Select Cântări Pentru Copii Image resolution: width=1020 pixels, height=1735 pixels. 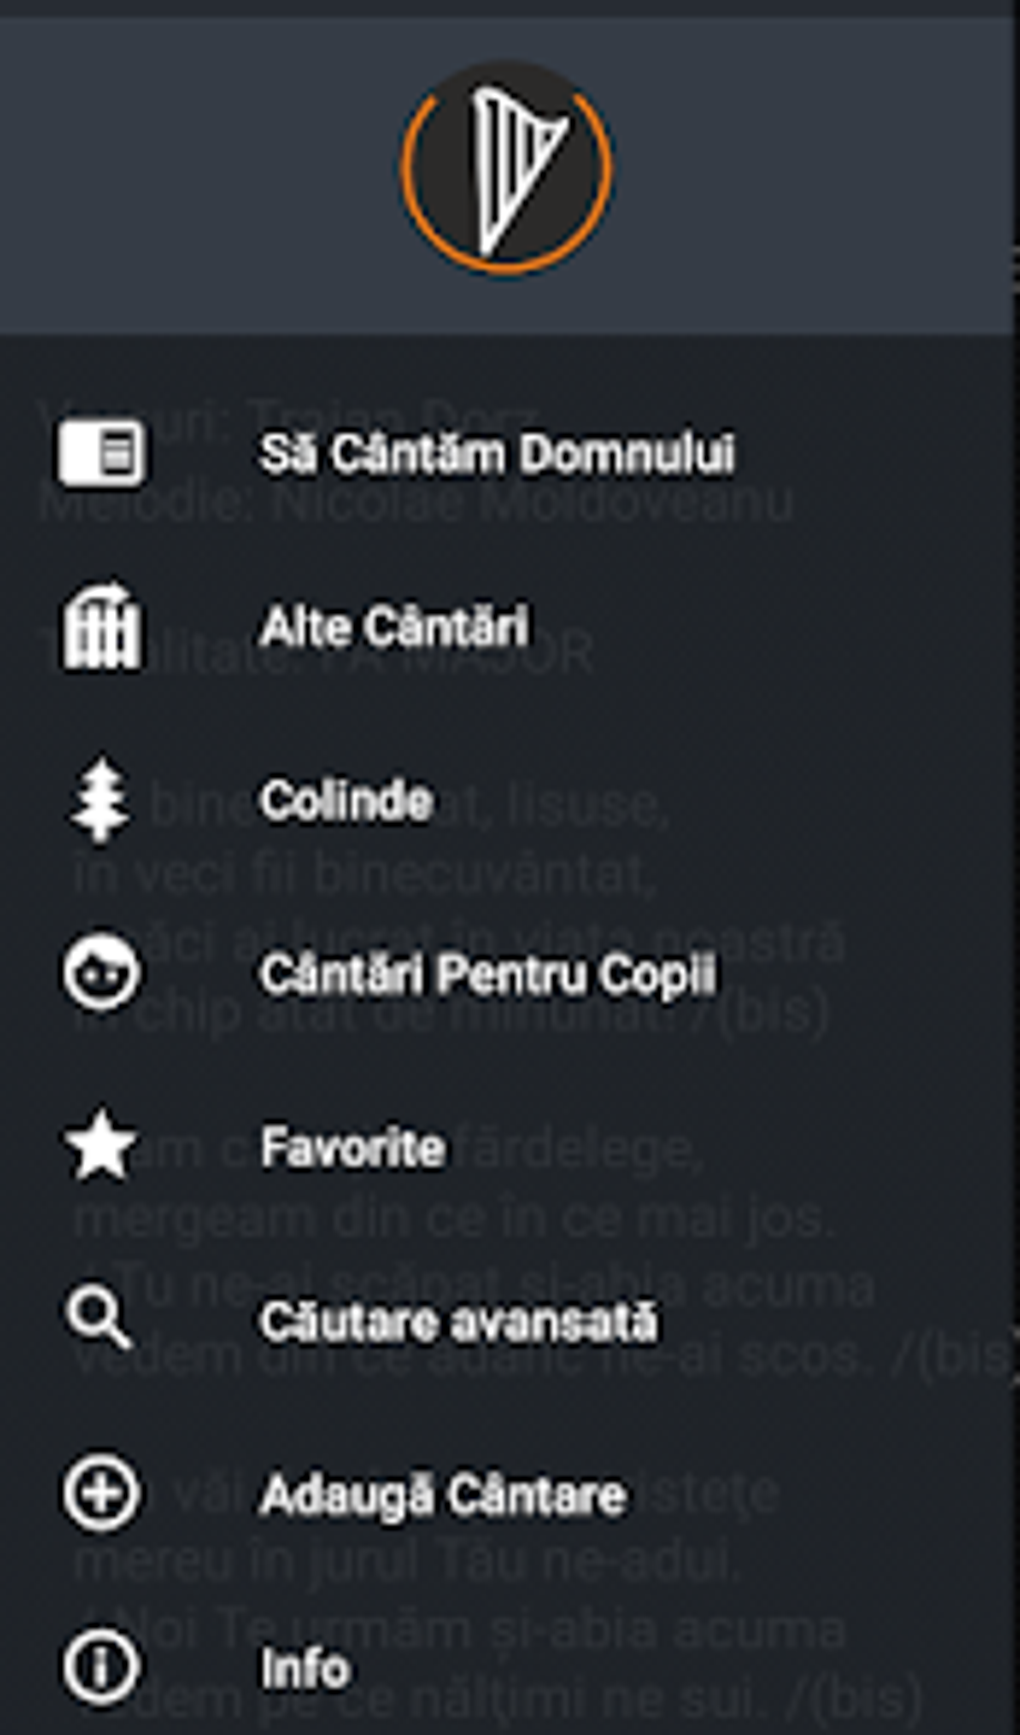(488, 975)
